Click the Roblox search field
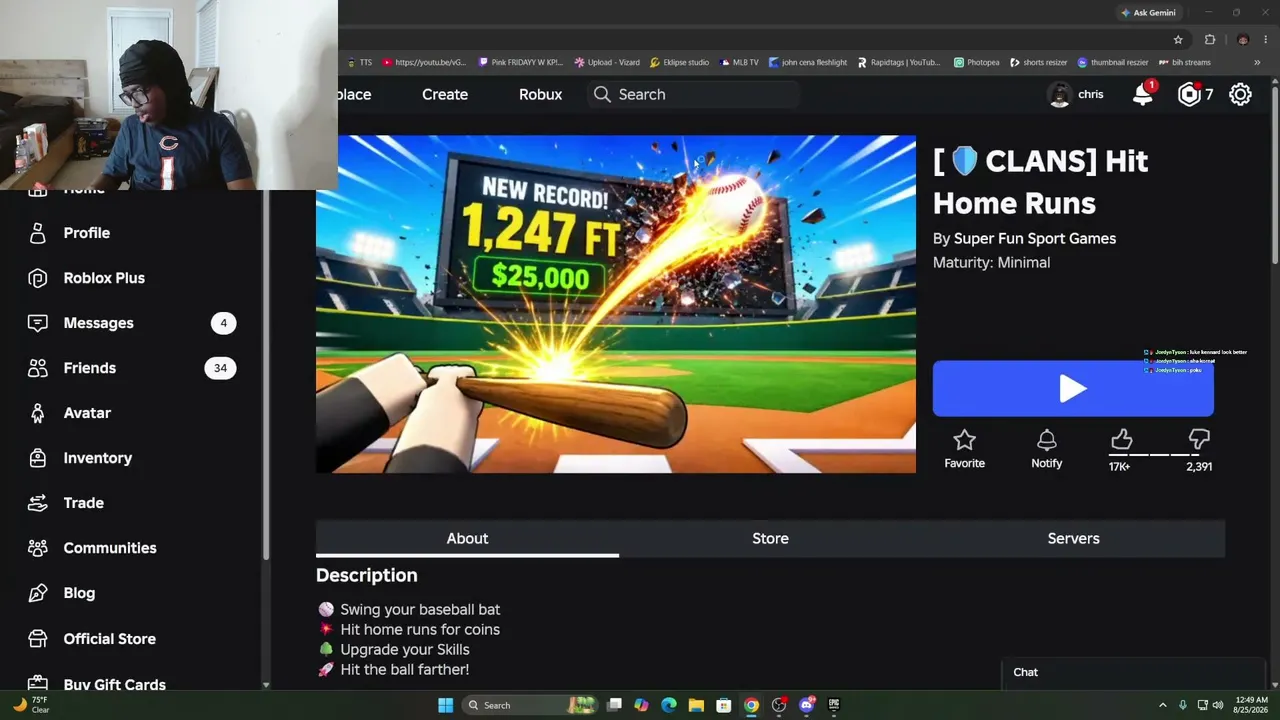The height and width of the screenshot is (720, 1280). (x=693, y=94)
